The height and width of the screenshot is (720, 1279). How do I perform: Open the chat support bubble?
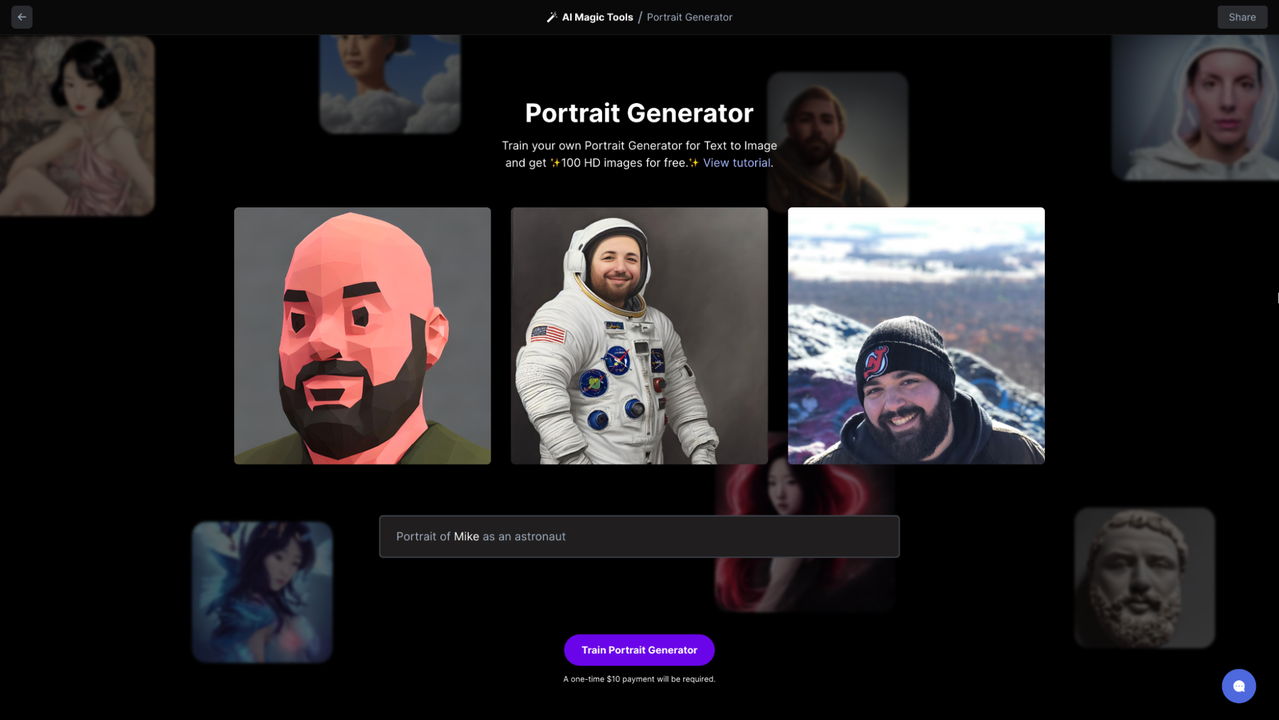pos(1238,686)
